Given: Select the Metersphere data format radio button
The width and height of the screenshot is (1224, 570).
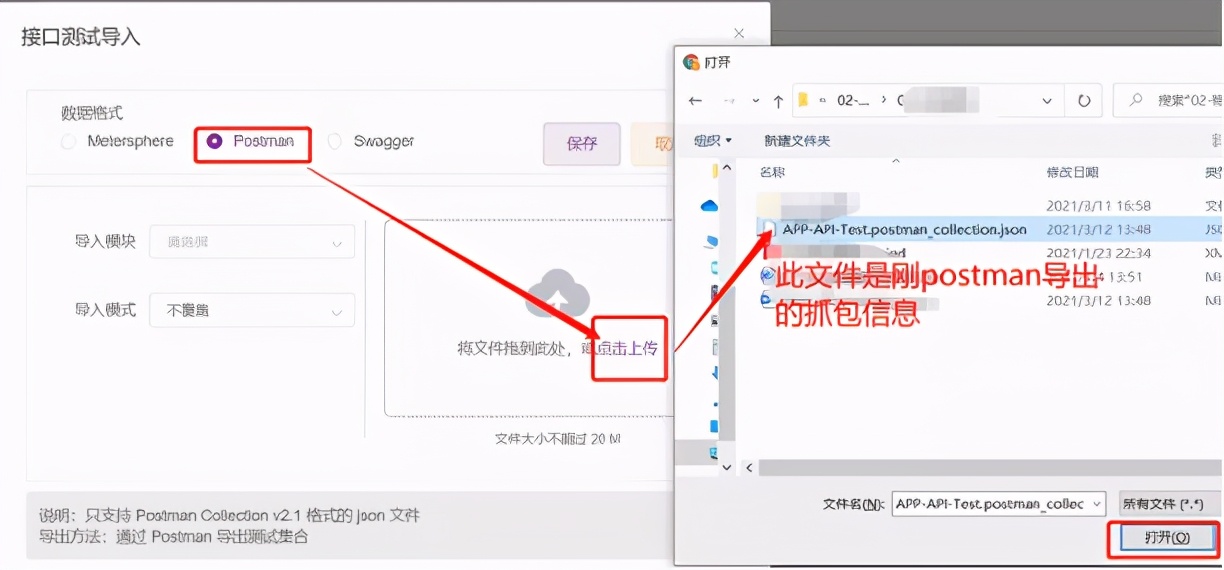Looking at the screenshot, I should tap(68, 142).
